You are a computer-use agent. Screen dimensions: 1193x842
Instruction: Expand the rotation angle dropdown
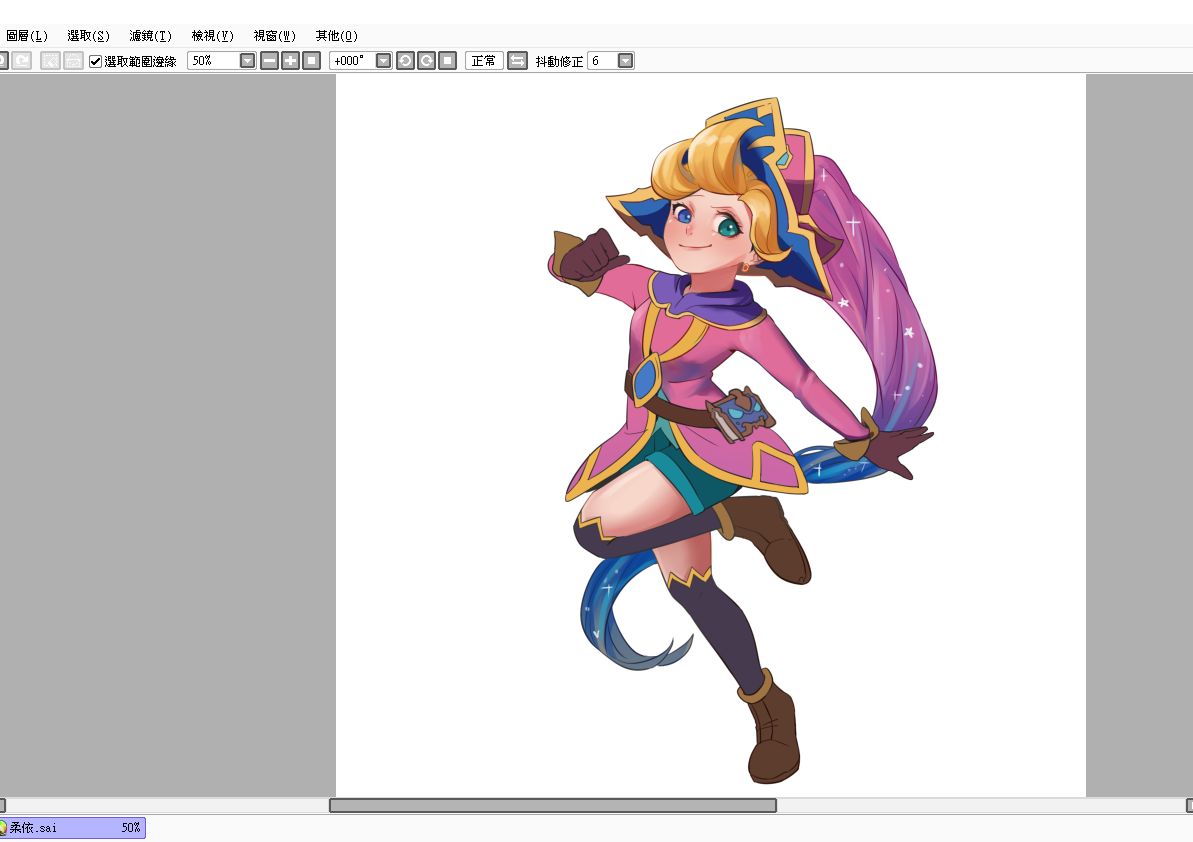click(x=383, y=61)
